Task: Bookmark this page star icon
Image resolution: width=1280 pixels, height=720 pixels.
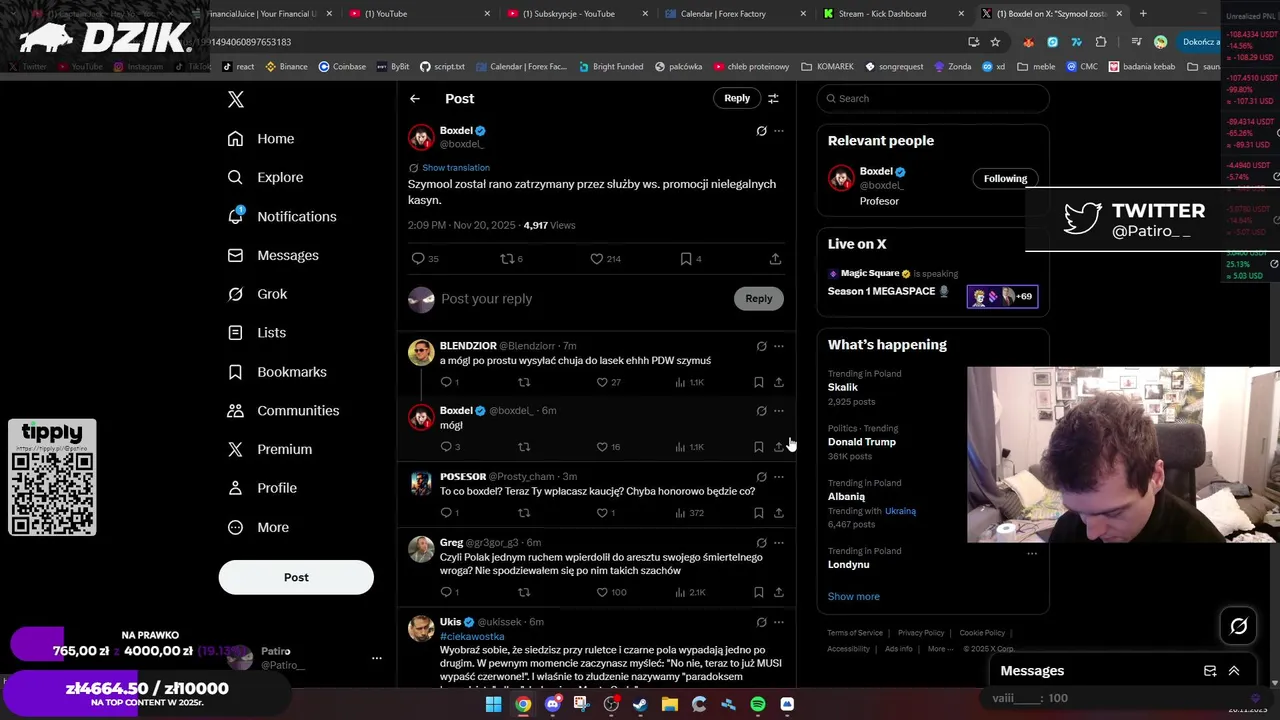Action: 995,42
